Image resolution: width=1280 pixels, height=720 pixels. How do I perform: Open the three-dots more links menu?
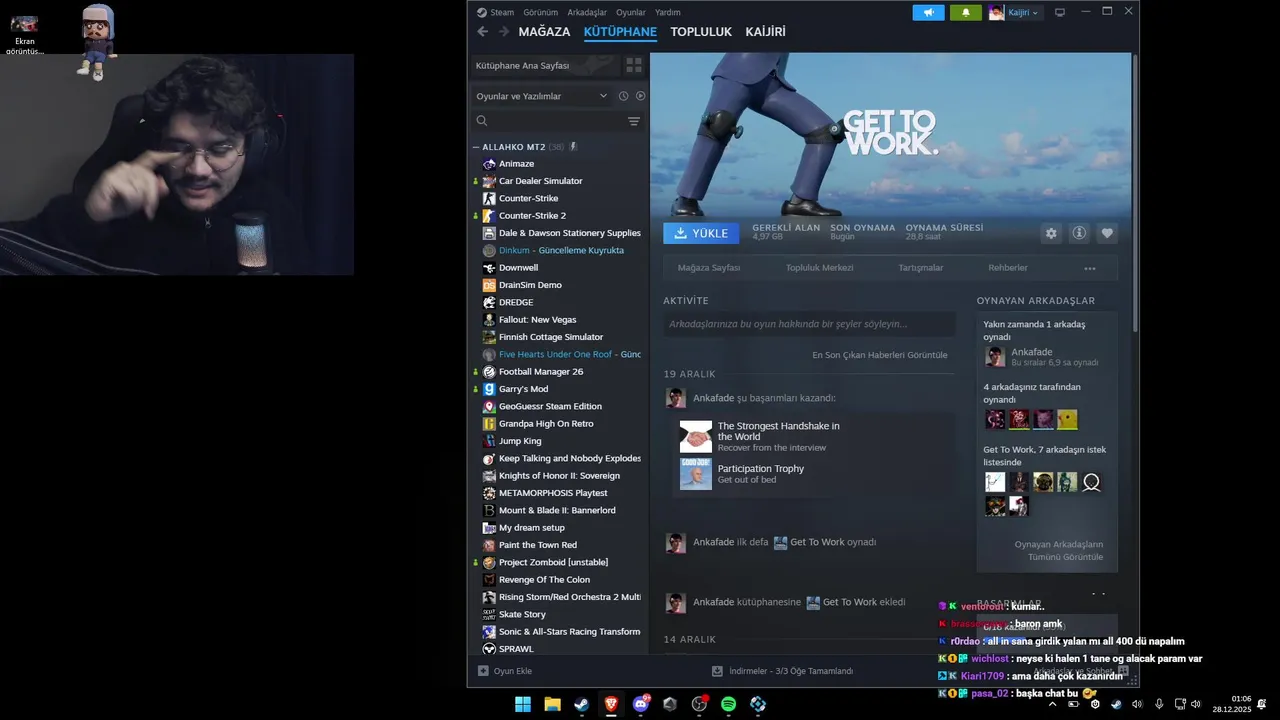pos(1090,268)
